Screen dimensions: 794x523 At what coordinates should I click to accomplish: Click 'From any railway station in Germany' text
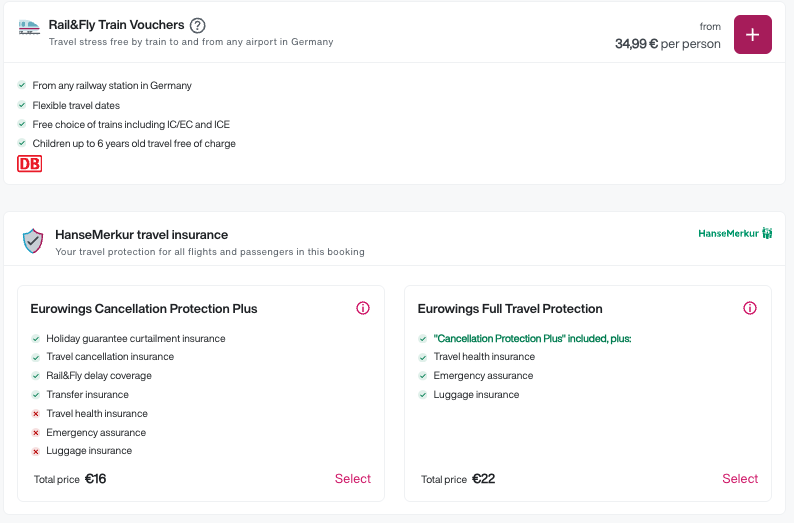[x=112, y=86]
